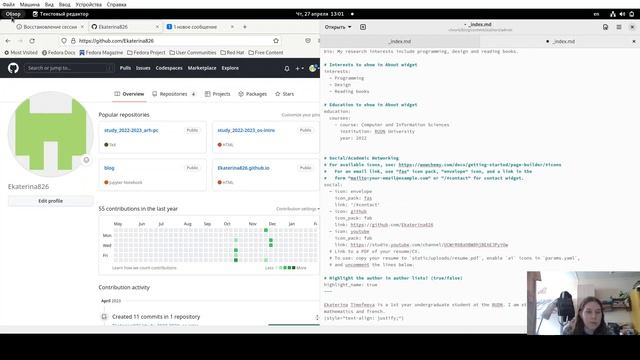Close second _index.md editor tab
This screenshot has width=640, height=360.
click(634, 42)
